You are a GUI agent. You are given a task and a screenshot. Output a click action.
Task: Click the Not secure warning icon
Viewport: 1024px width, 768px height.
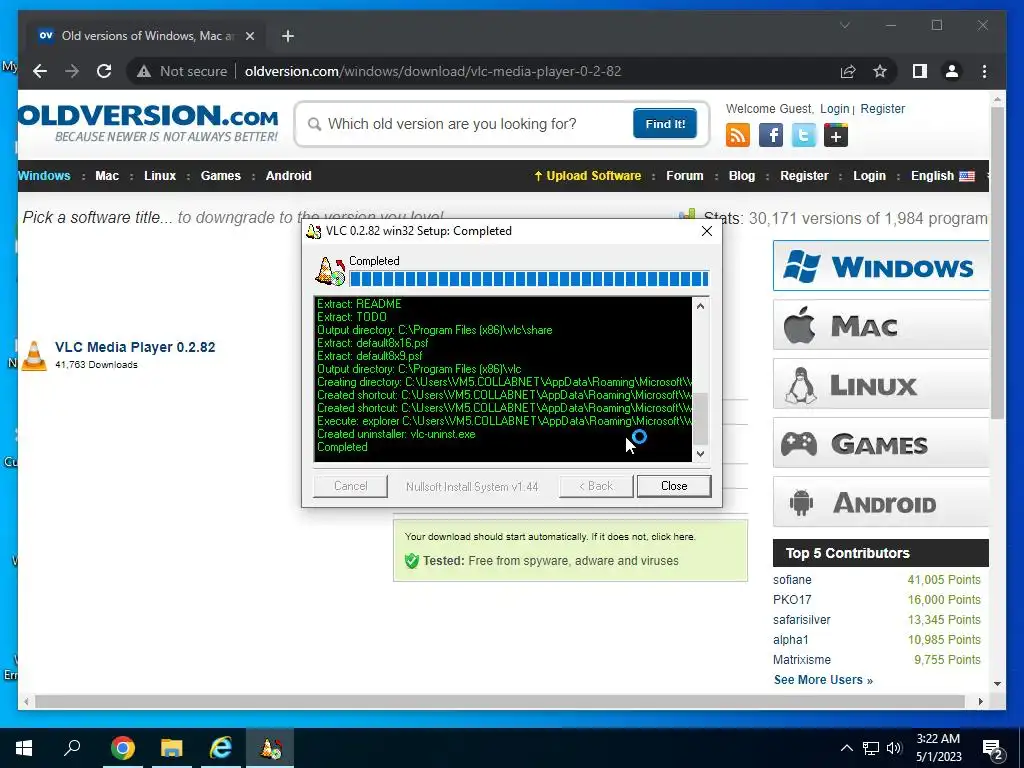click(x=144, y=72)
